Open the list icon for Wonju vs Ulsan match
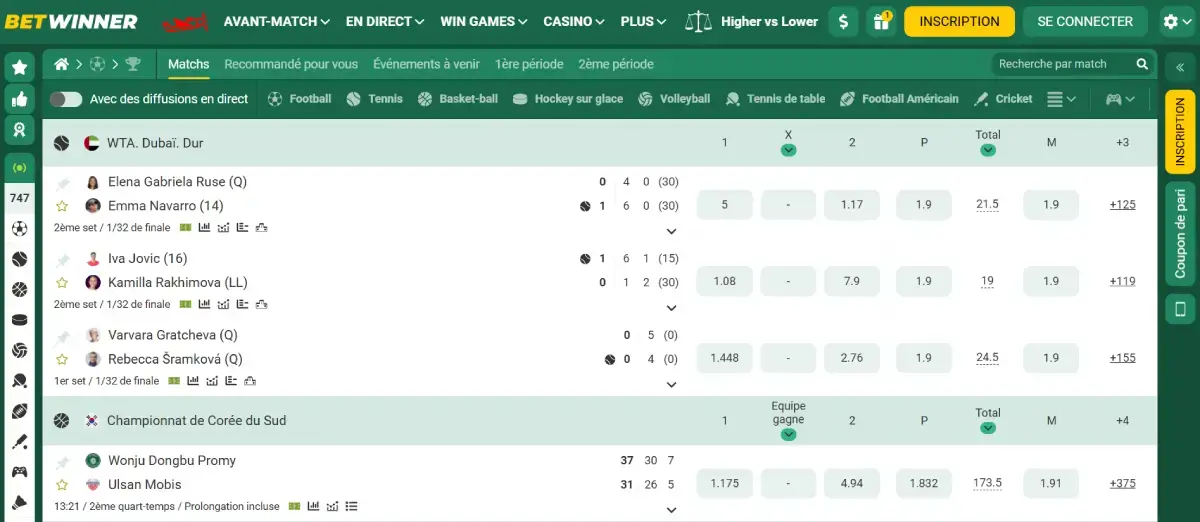Viewport: 1200px width, 522px height. tap(351, 507)
